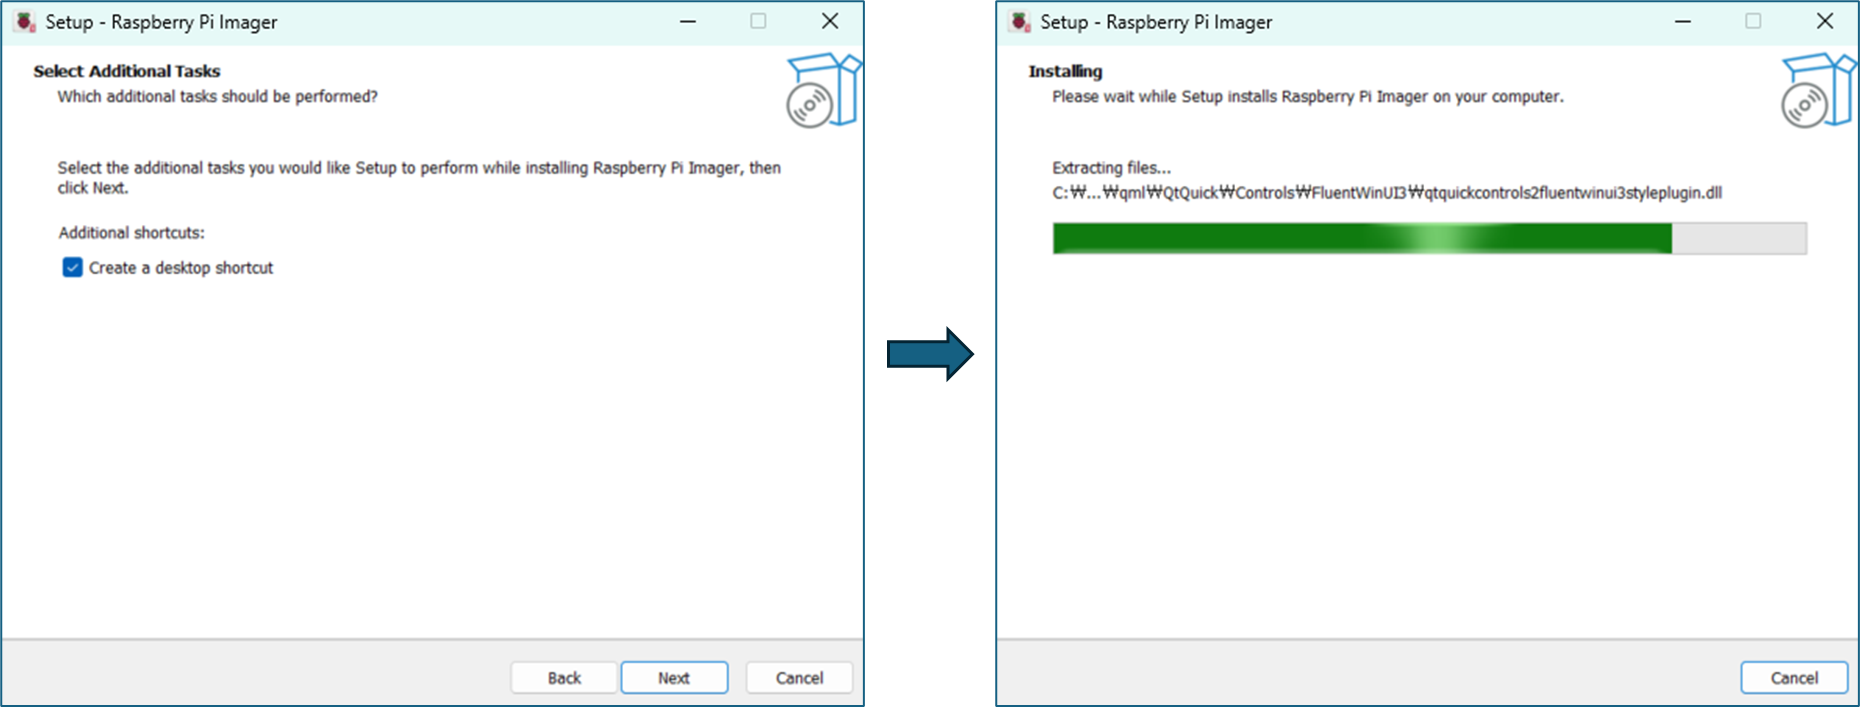Click the installation progress bar
This screenshot has height=707, width=1860.
pos(1429,238)
